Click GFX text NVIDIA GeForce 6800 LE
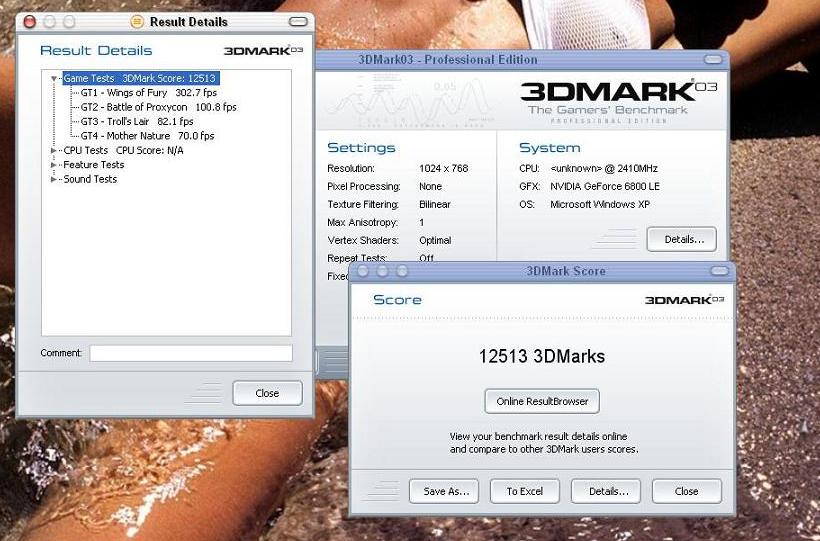 coord(605,186)
